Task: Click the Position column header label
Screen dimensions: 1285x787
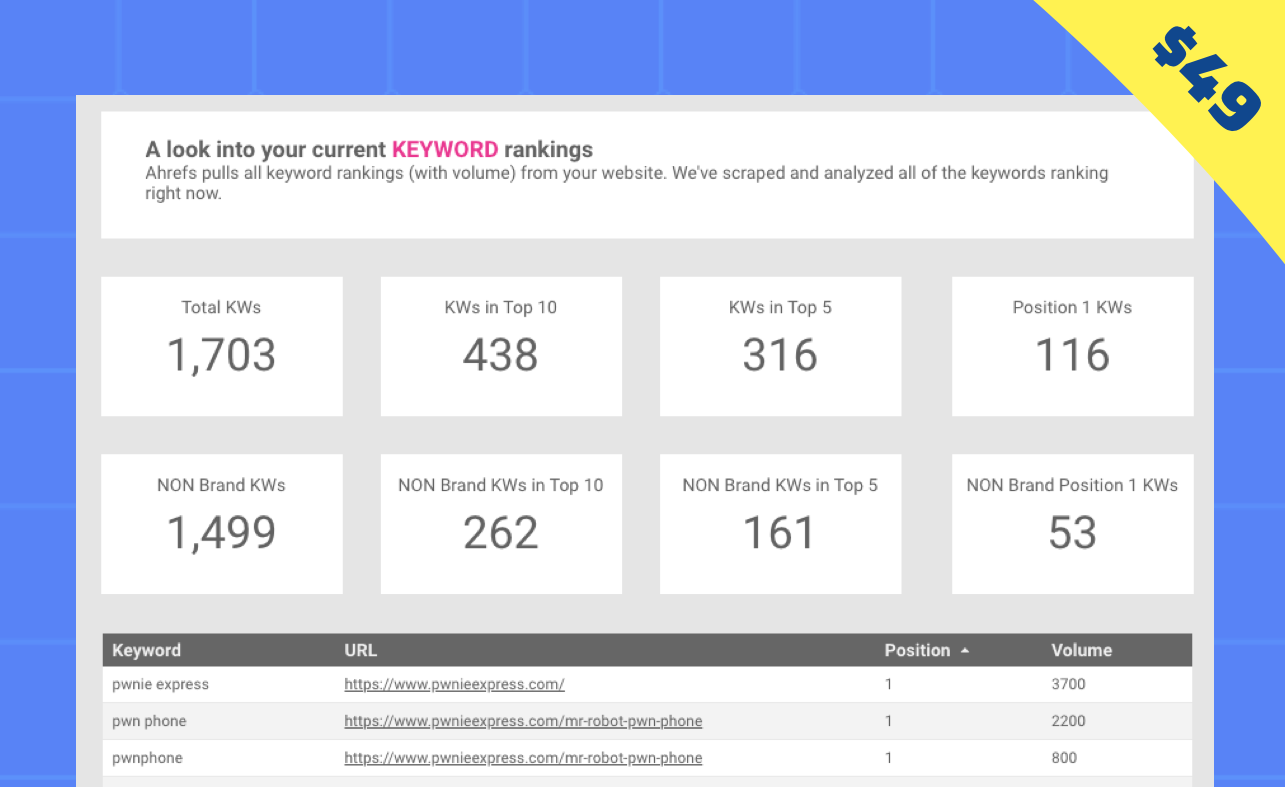Action: pos(917,650)
